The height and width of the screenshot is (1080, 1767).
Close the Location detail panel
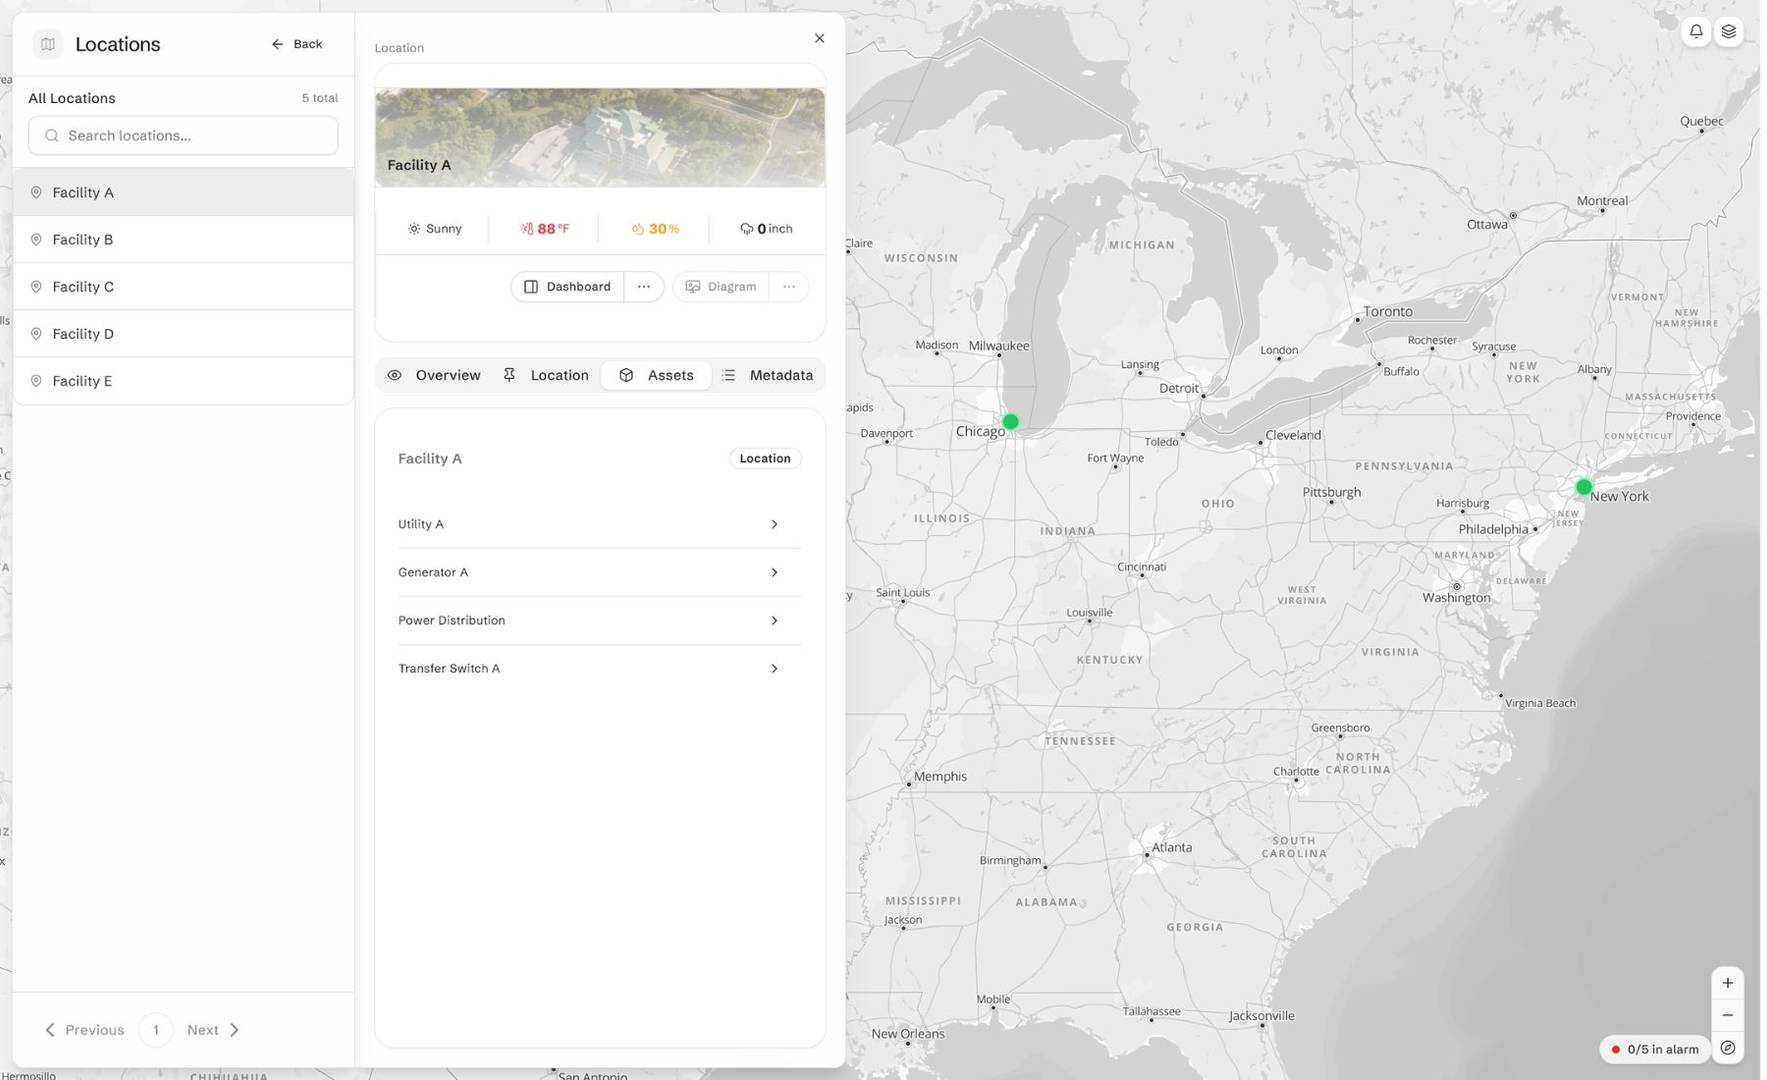[819, 38]
